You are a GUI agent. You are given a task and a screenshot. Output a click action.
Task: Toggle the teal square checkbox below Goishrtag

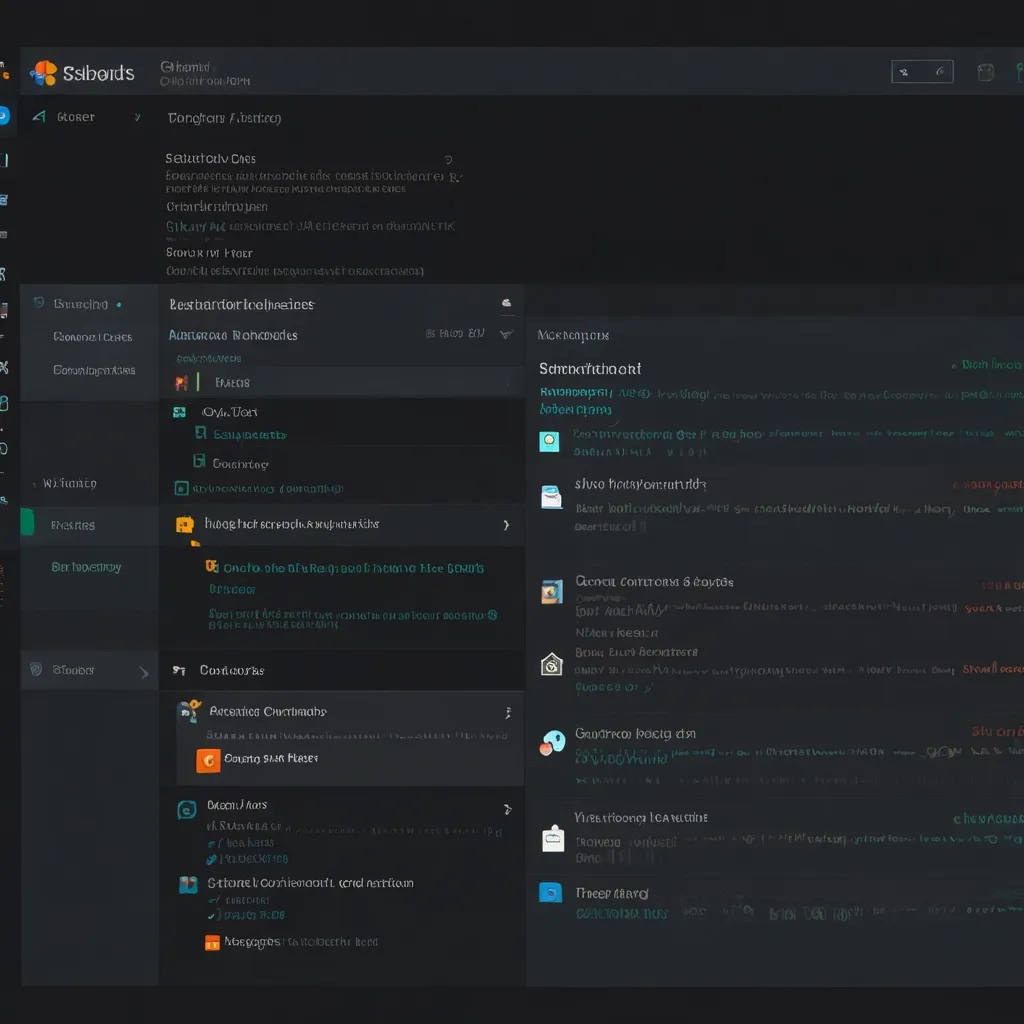coord(181,489)
